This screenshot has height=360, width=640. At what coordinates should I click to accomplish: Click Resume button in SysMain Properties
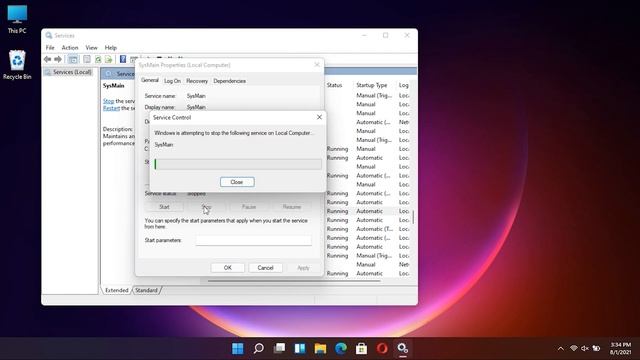[x=291, y=207]
